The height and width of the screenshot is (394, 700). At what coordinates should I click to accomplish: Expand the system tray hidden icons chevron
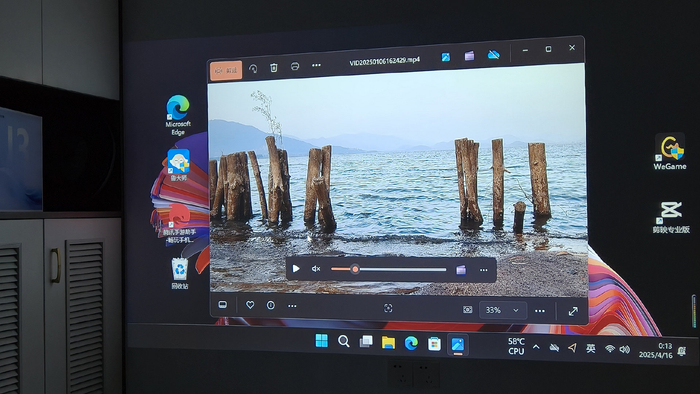536,347
